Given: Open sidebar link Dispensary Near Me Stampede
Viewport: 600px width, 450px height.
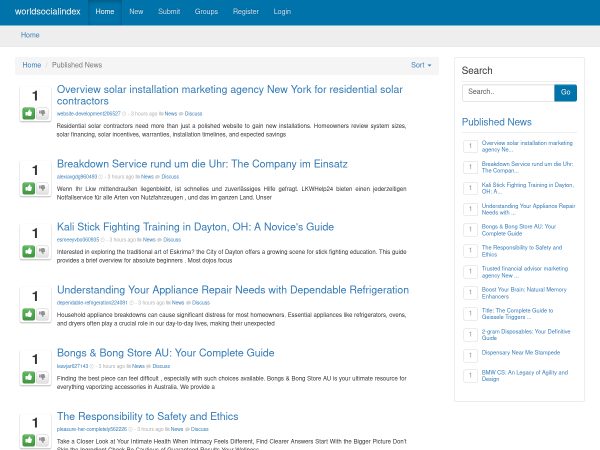Looking at the screenshot, I should pyautogui.click(x=521, y=353).
